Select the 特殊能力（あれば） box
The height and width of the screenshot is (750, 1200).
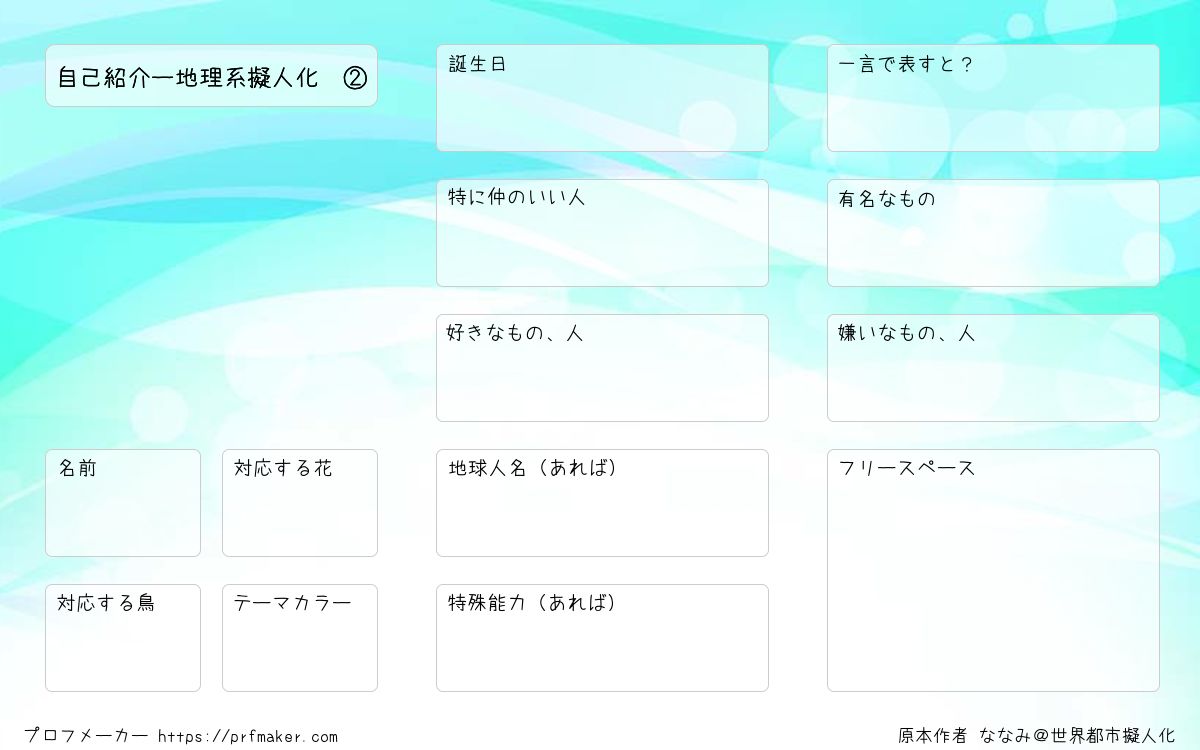coord(602,639)
